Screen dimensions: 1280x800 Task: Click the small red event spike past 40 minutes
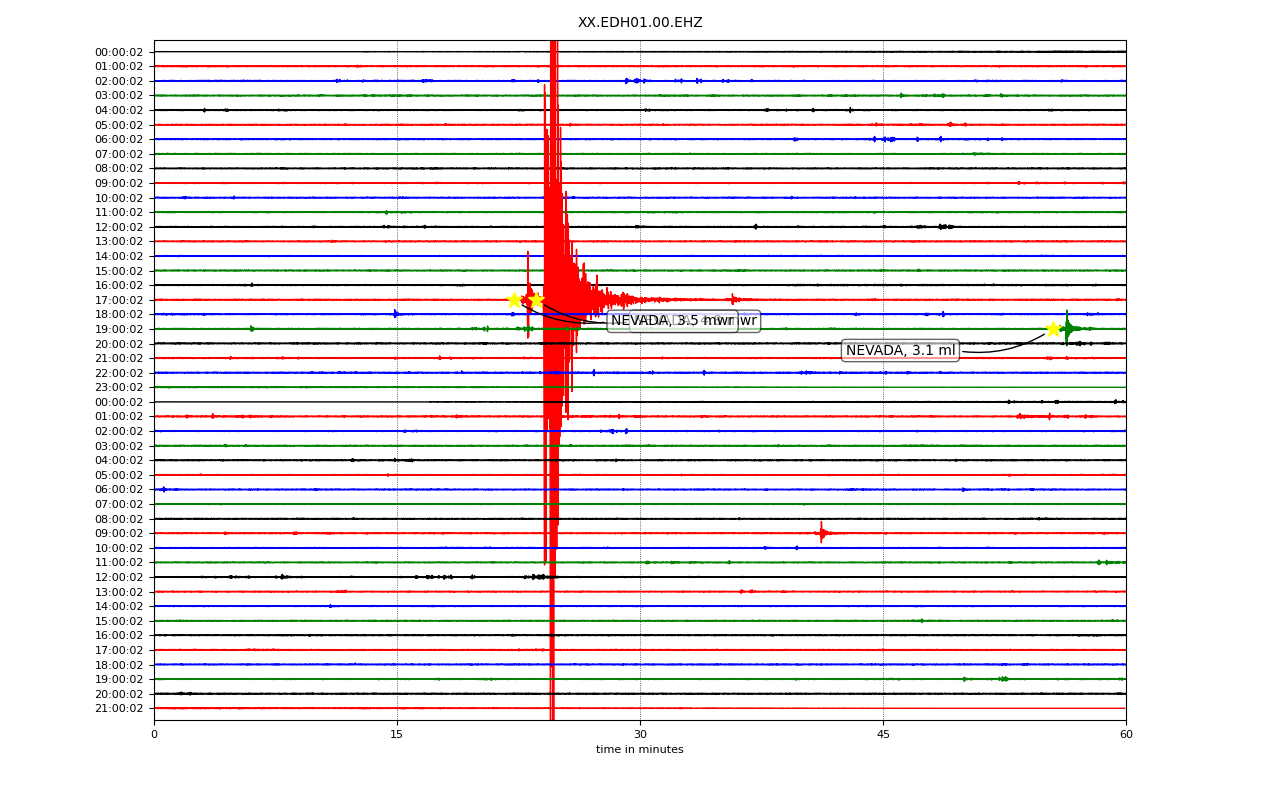pos(821,533)
